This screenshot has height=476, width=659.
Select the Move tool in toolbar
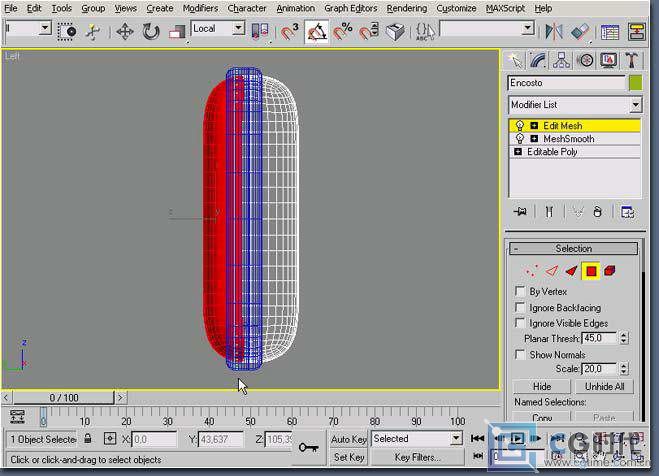(125, 32)
